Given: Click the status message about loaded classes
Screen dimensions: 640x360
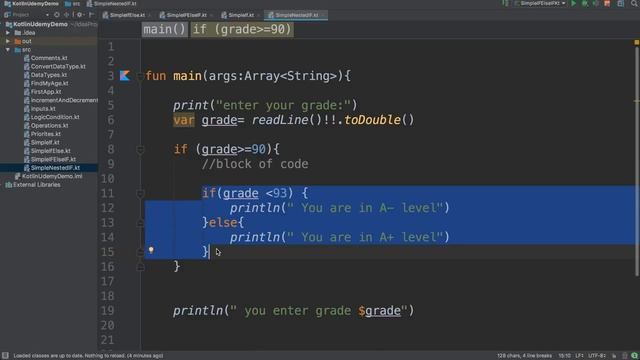Looking at the screenshot, I should pyautogui.click(x=88, y=356).
